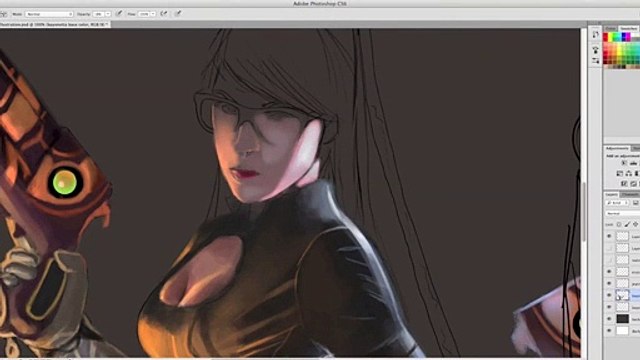640x360 pixels.
Task: Add a Posterize adjustment layer
Action: (x=633, y=184)
